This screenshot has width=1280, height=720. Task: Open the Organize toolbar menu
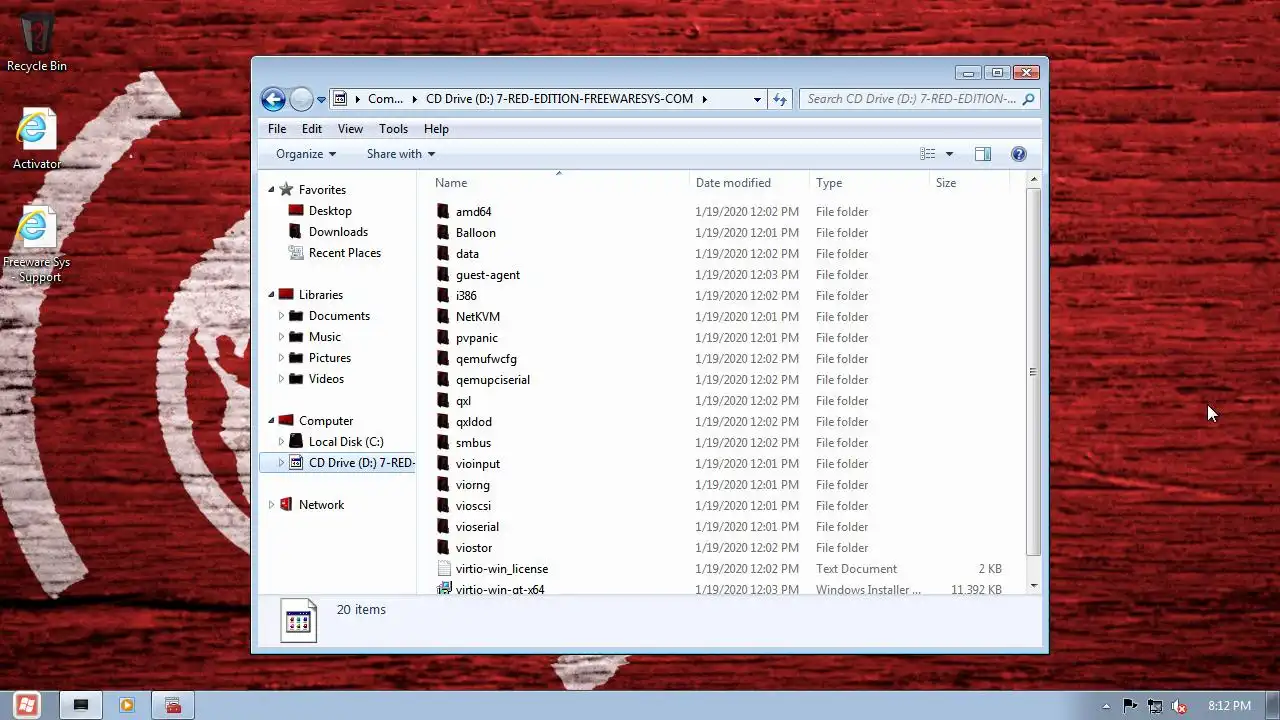306,154
